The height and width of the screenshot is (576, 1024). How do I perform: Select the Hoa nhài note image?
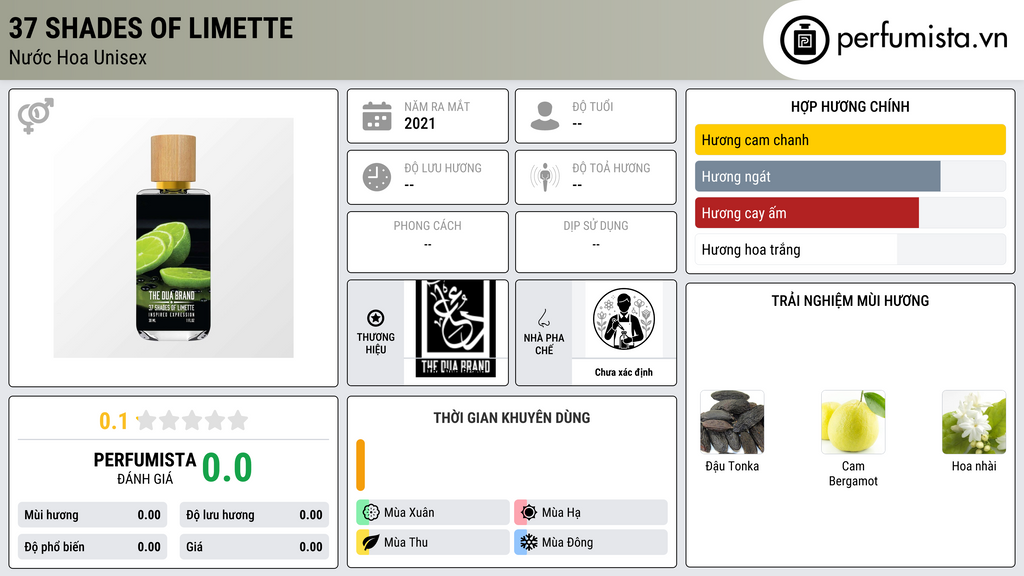[x=974, y=422]
